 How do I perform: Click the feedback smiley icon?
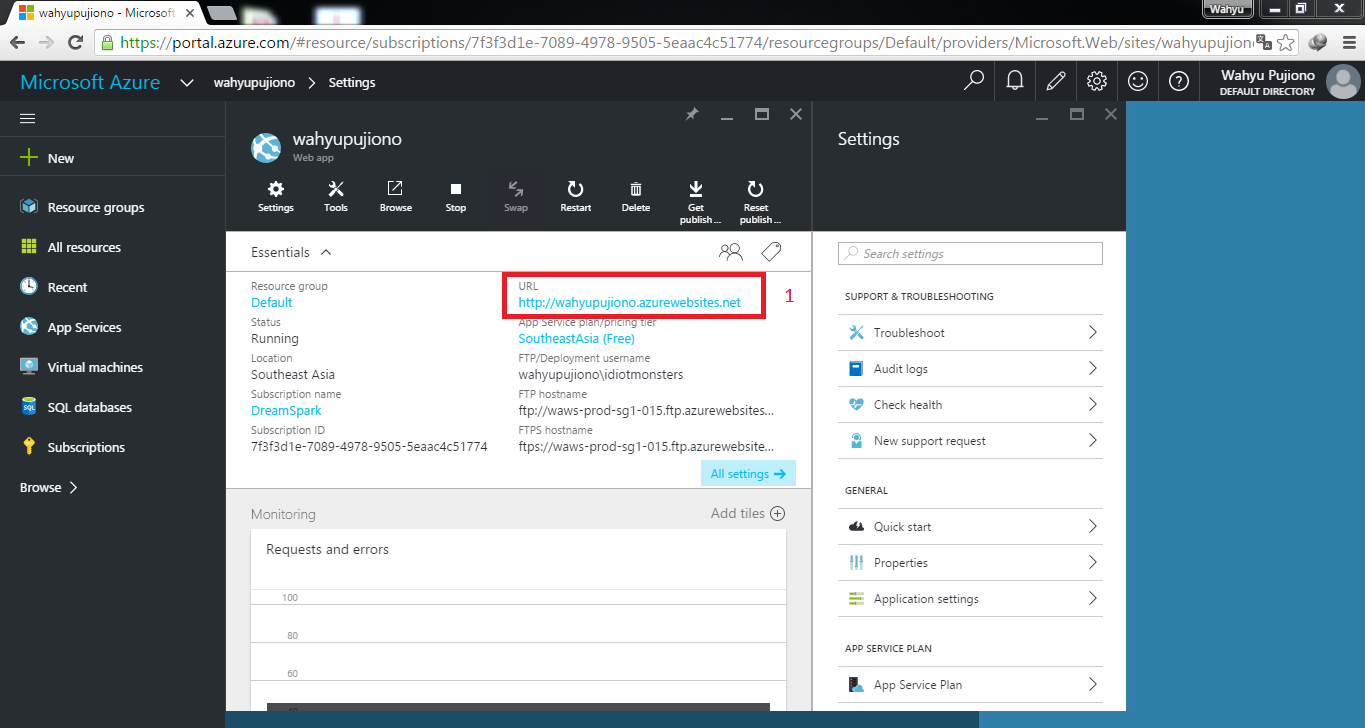[x=1138, y=81]
